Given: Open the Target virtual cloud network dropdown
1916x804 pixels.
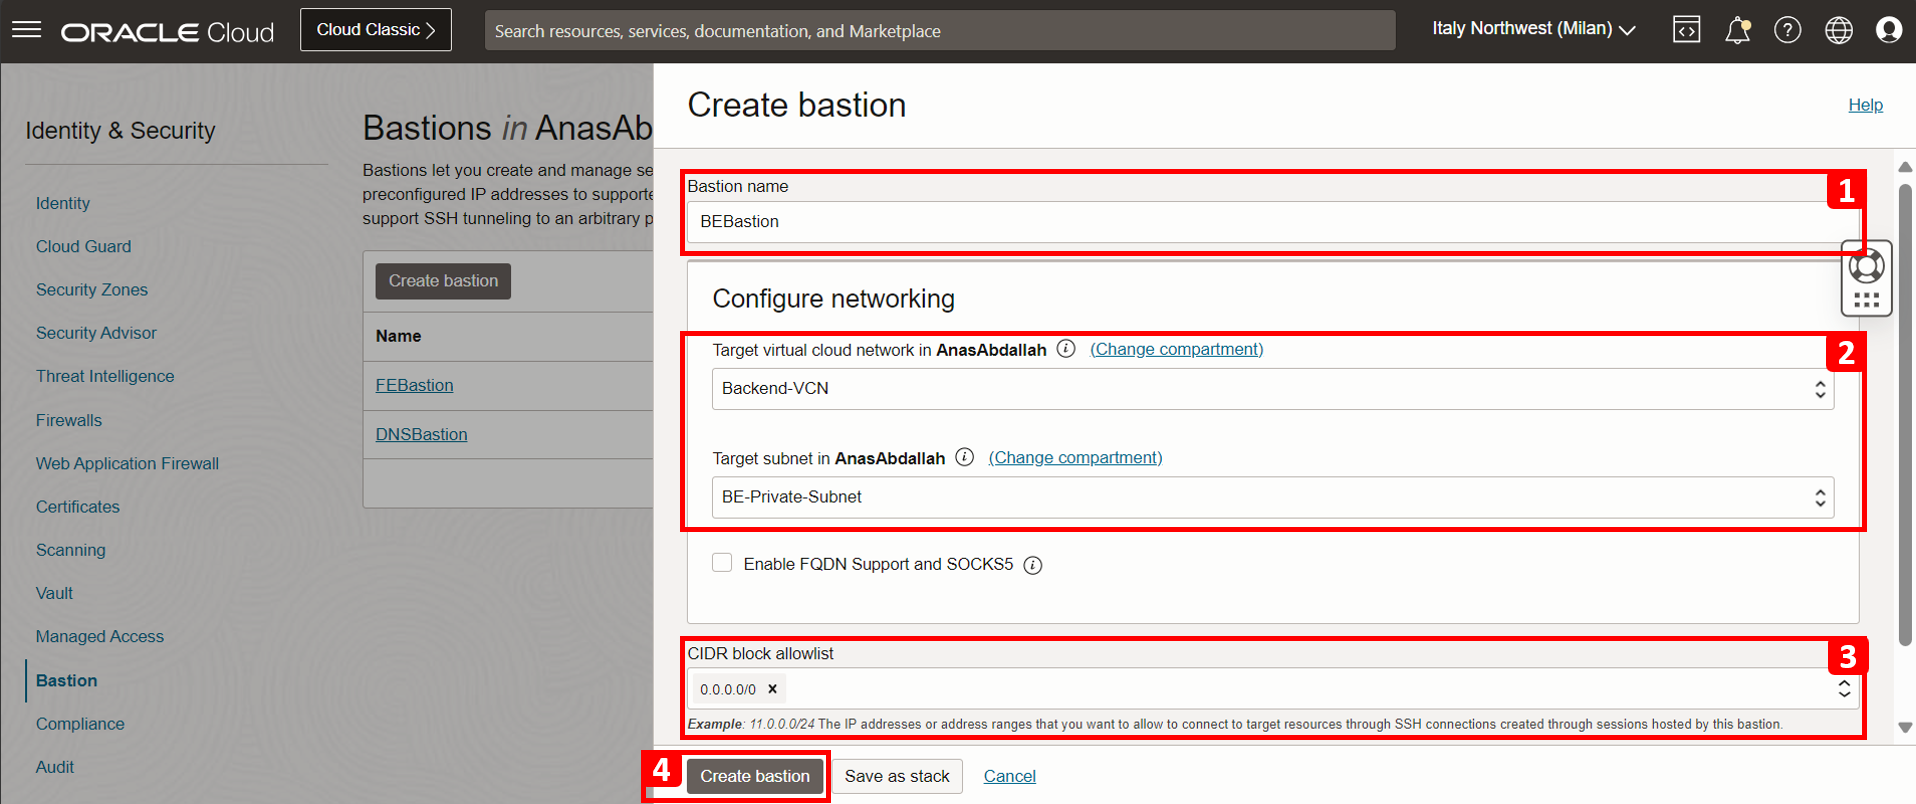Looking at the screenshot, I should 1272,389.
